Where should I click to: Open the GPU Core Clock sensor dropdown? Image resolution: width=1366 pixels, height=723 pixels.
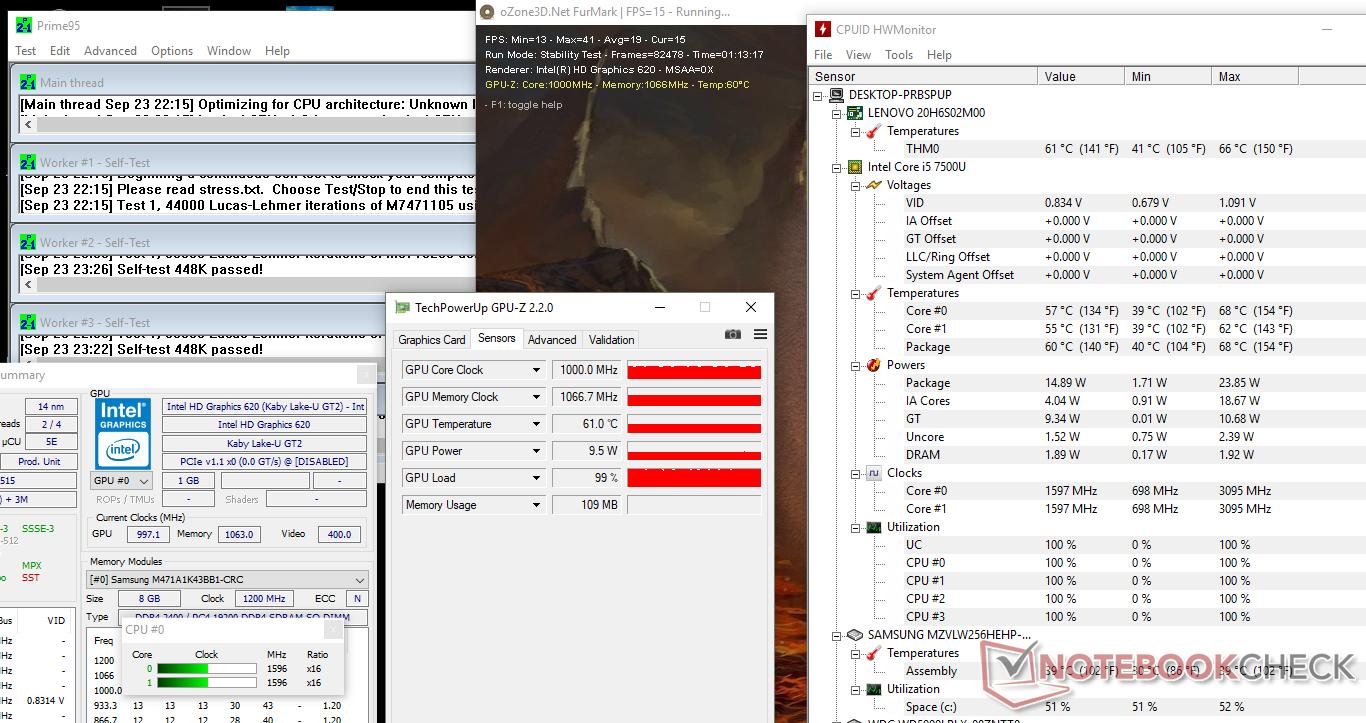(x=536, y=370)
